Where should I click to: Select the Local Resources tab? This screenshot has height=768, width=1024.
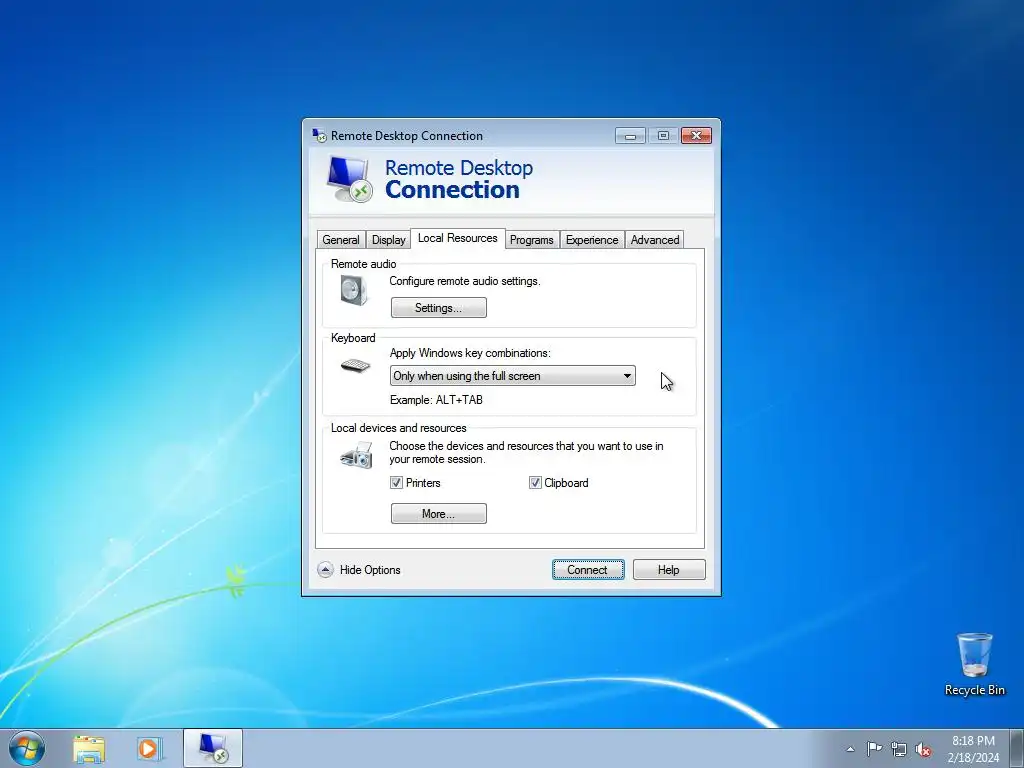[x=457, y=238]
